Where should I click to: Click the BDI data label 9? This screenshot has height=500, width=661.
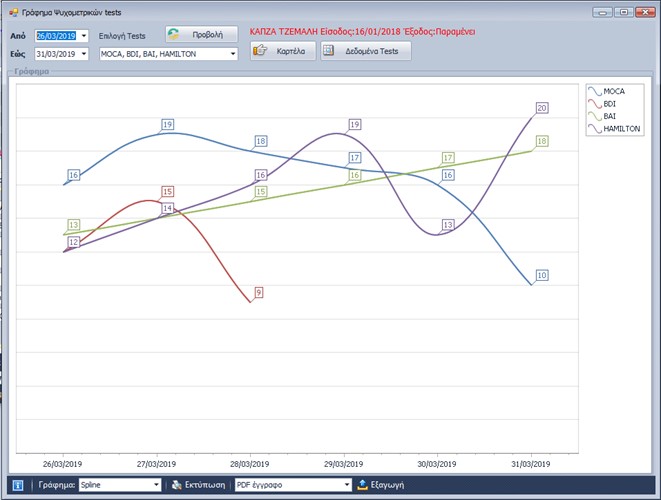click(x=259, y=293)
